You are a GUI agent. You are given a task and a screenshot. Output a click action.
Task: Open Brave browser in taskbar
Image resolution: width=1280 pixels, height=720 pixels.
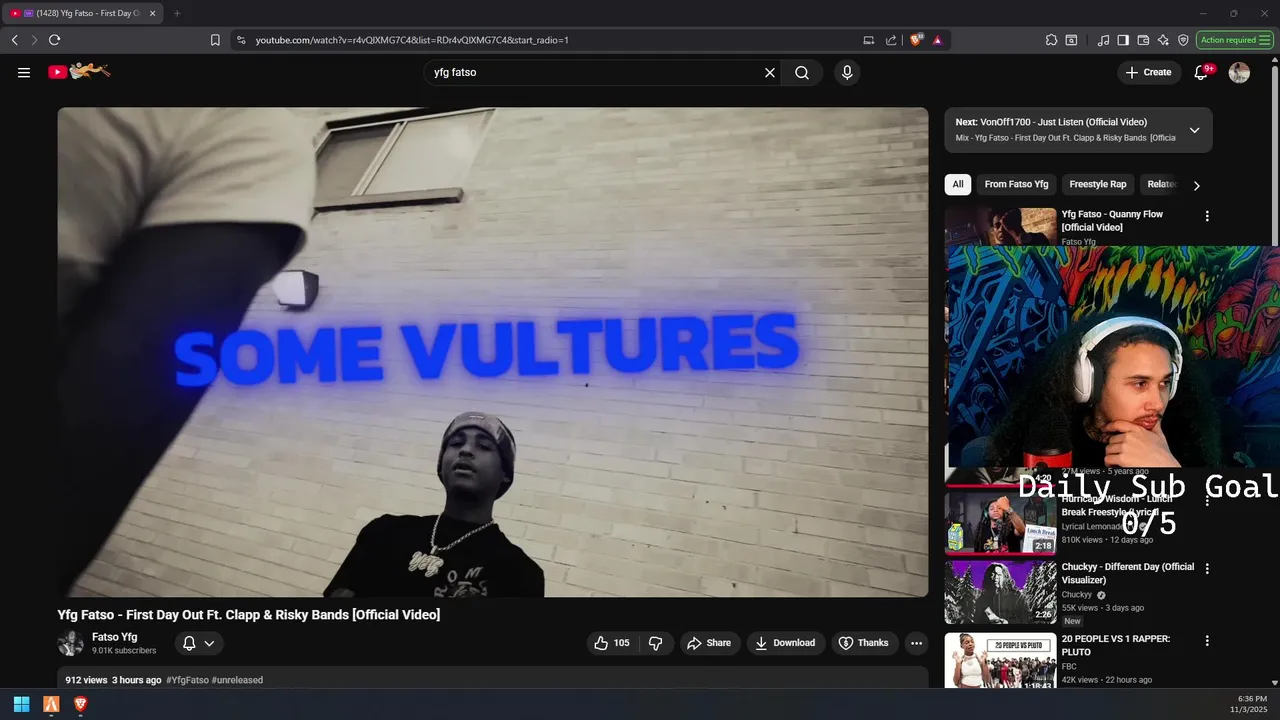point(81,704)
